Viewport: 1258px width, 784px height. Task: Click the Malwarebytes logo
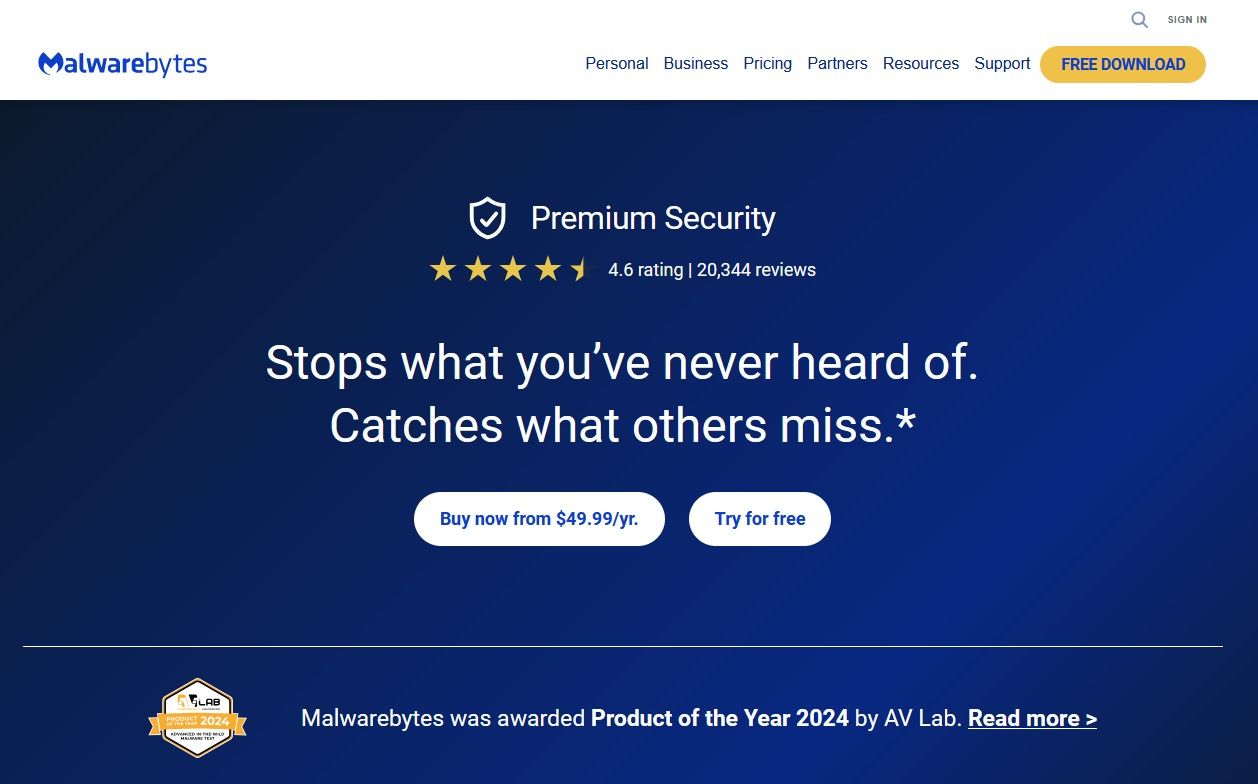tap(122, 63)
